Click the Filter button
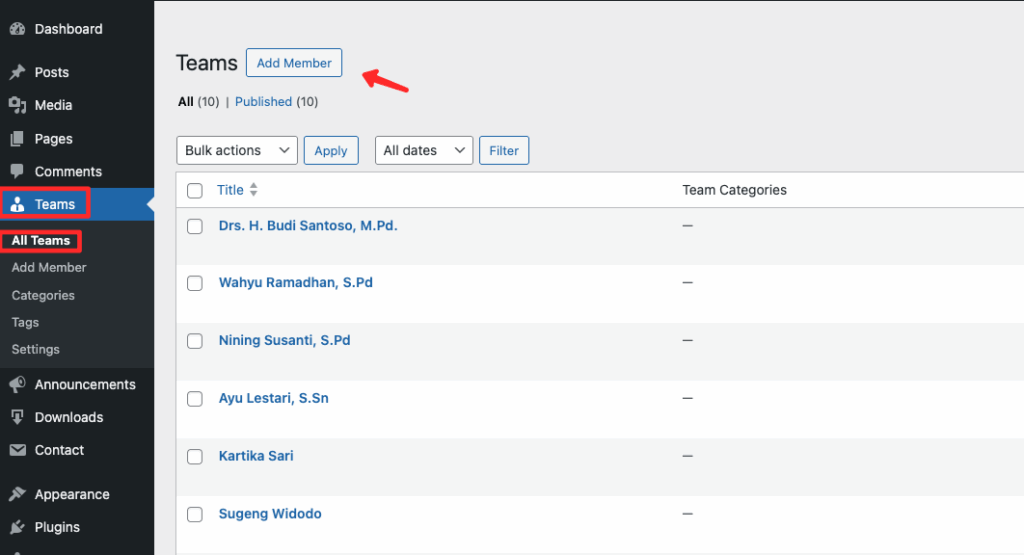Screen dimensions: 1024x555 [504, 150]
